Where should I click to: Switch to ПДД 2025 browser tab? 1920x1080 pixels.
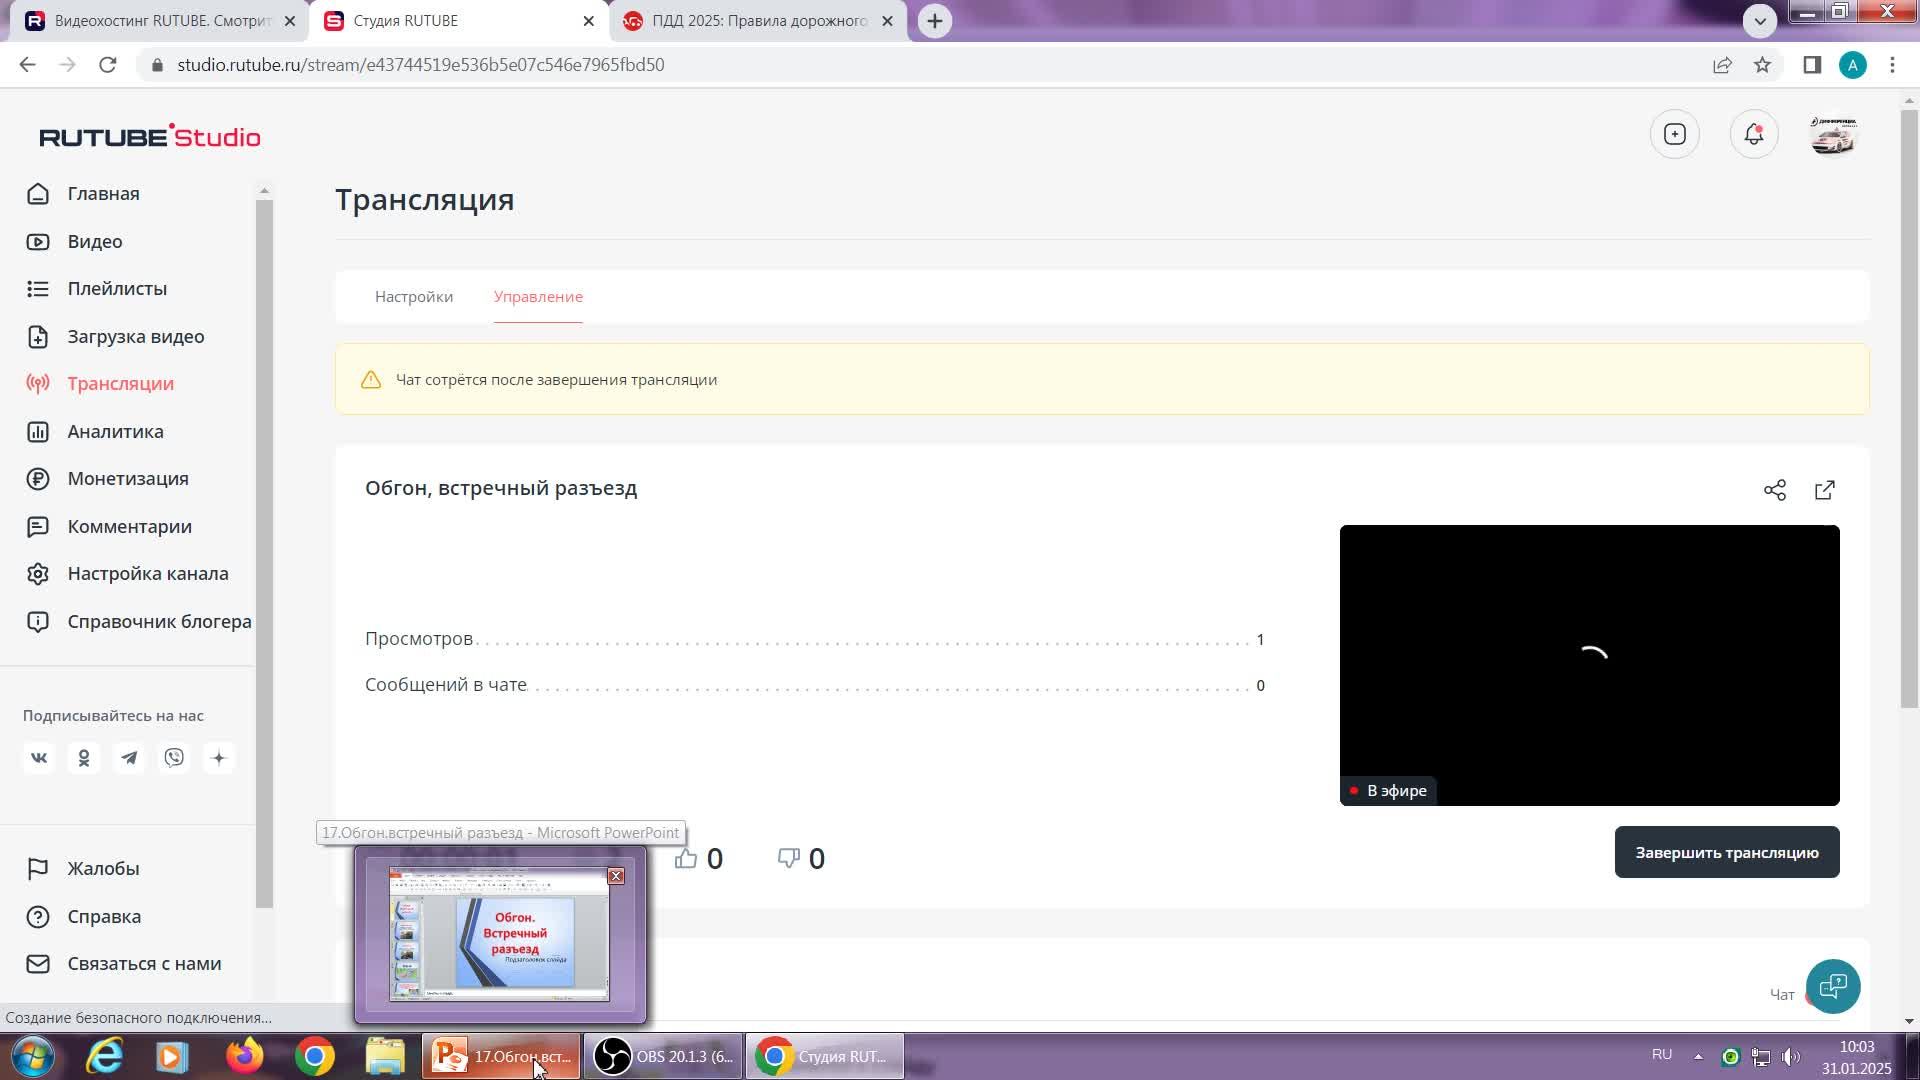point(758,21)
